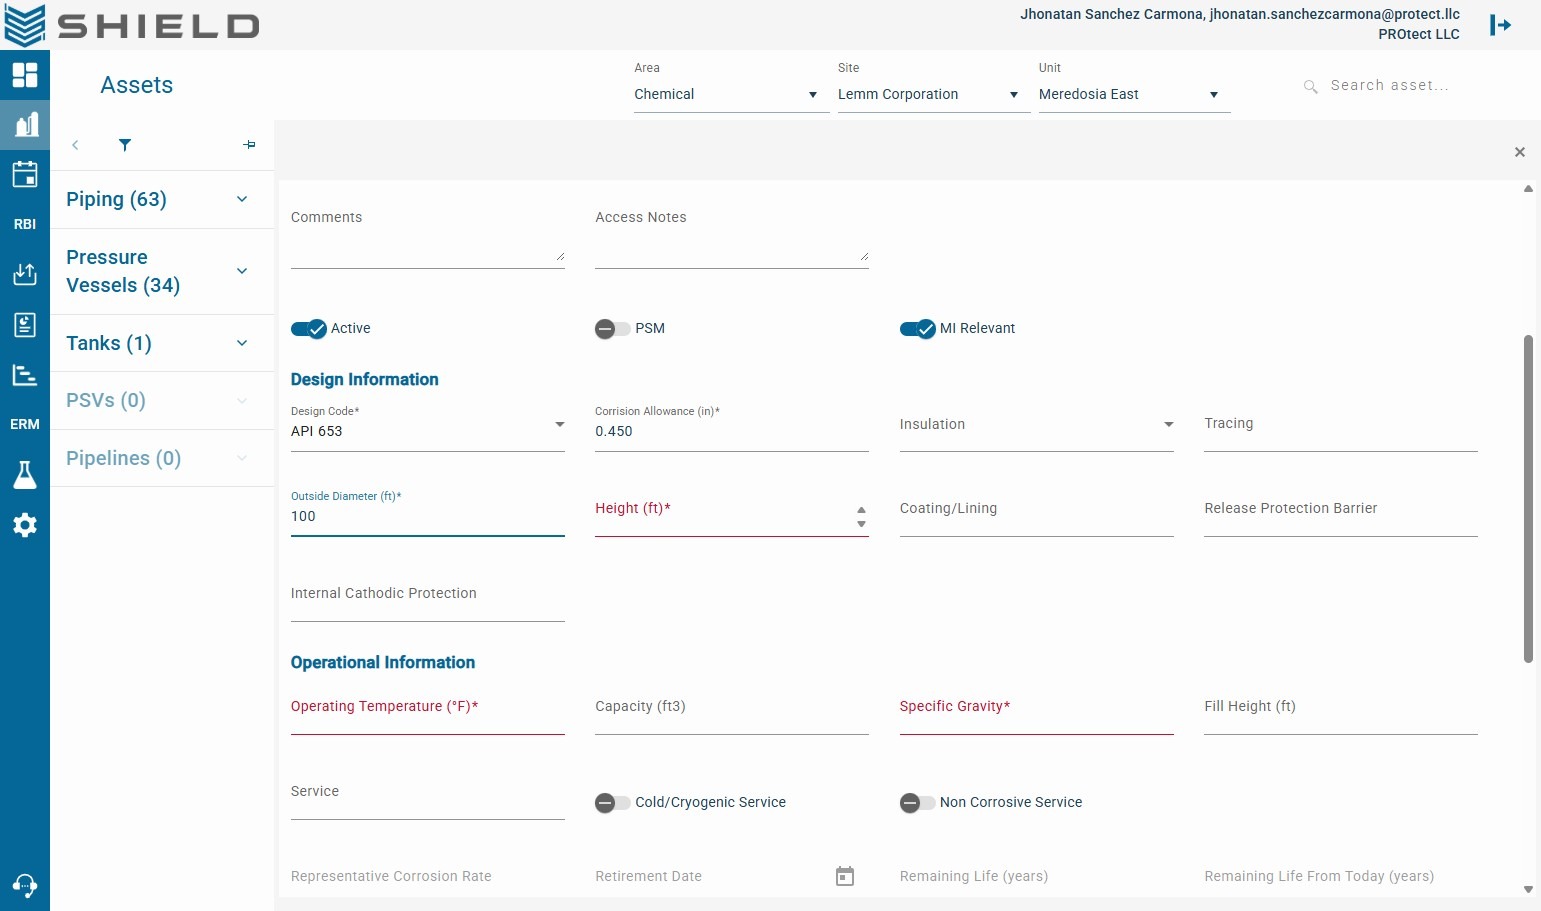Open the dashboard icon in sidebar

click(x=25, y=75)
